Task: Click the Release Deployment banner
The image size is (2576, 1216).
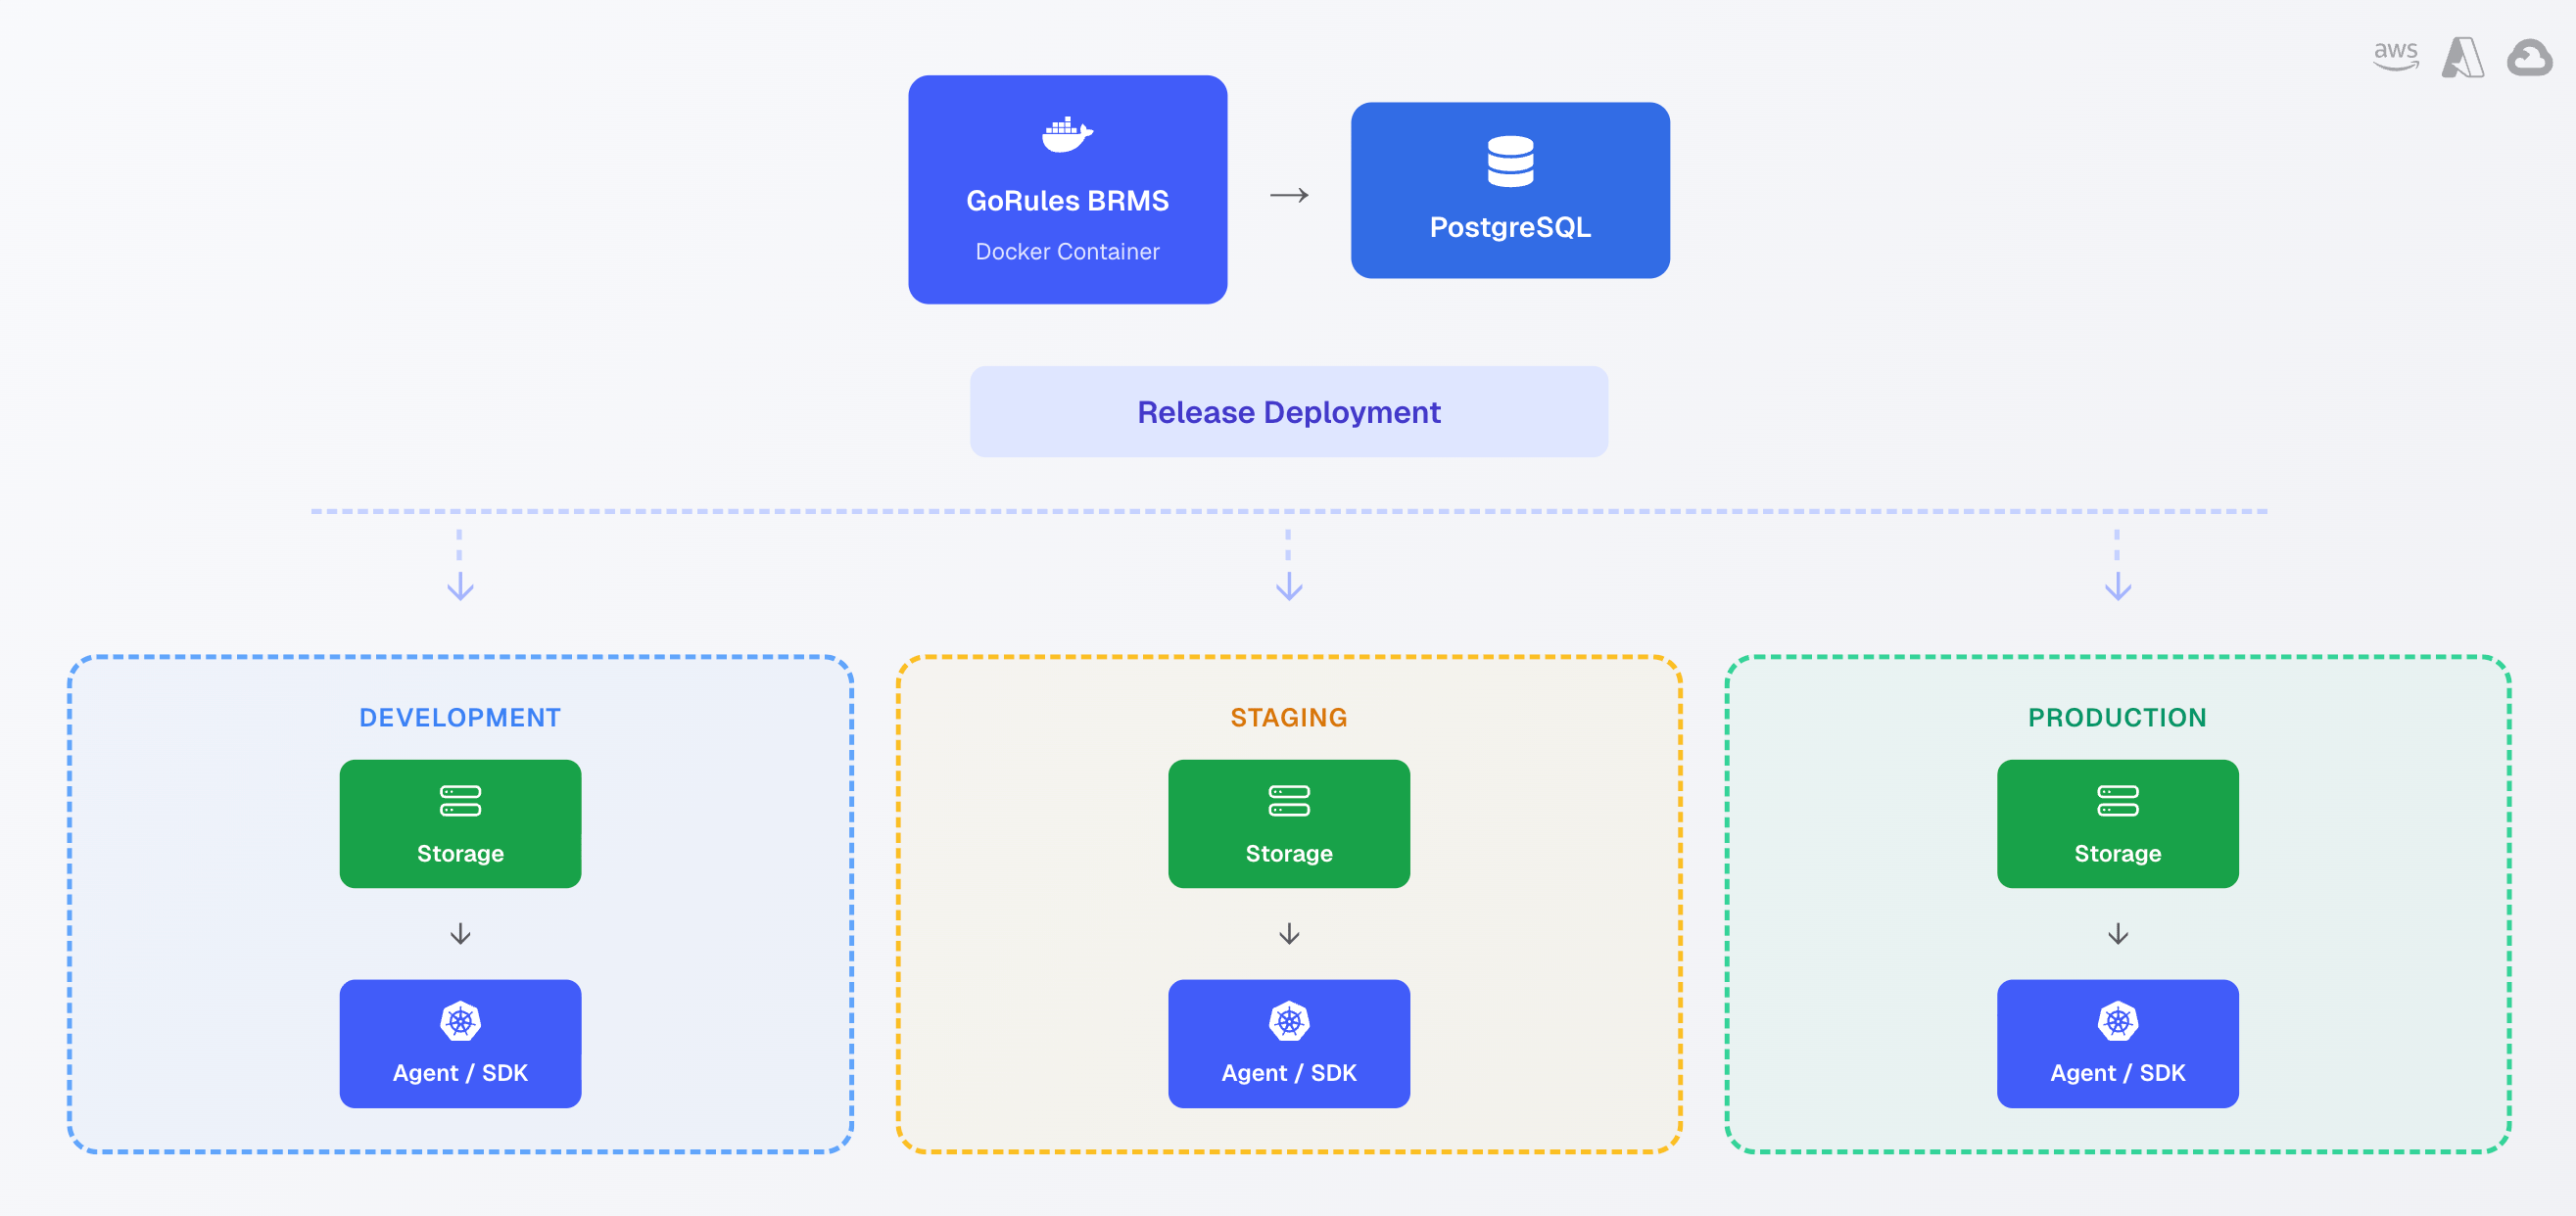Action: point(1289,412)
